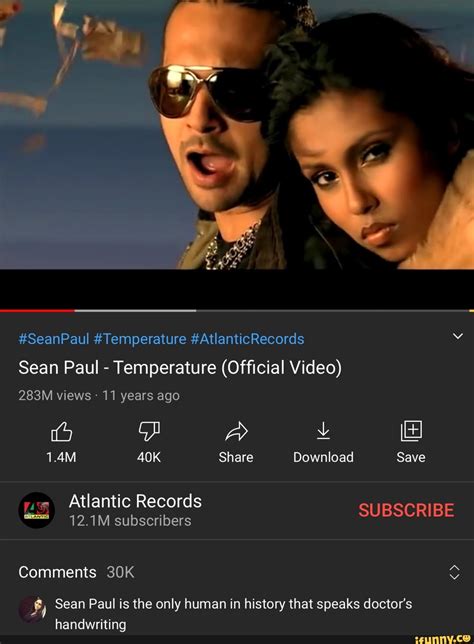The height and width of the screenshot is (644, 474).
Task: Tap the thumbs-up like icon
Action: tap(61, 431)
